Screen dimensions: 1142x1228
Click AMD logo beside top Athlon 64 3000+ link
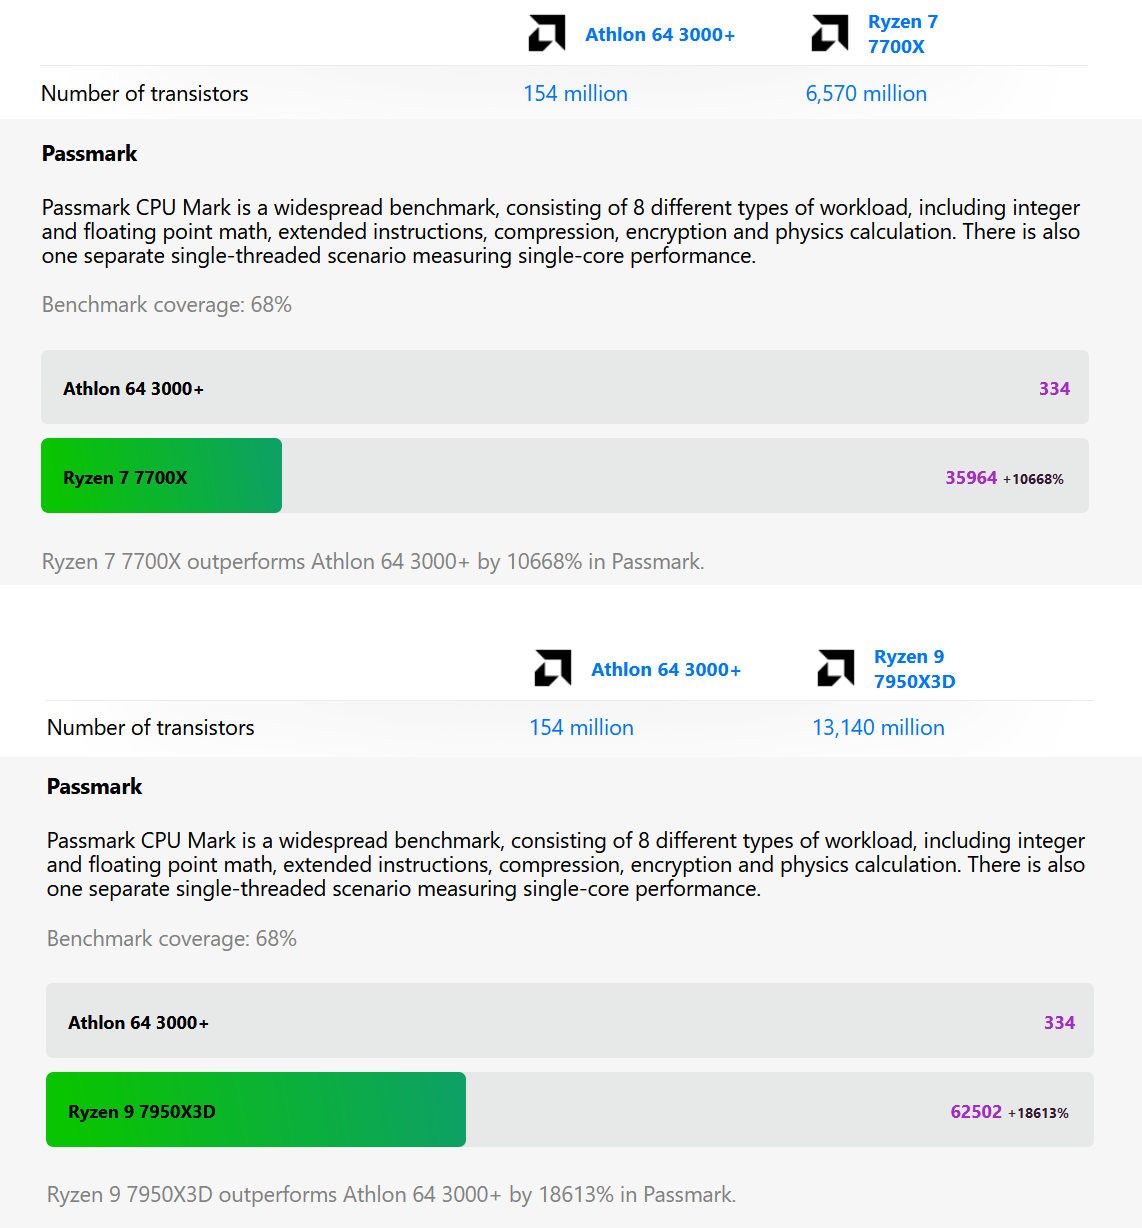(x=547, y=34)
